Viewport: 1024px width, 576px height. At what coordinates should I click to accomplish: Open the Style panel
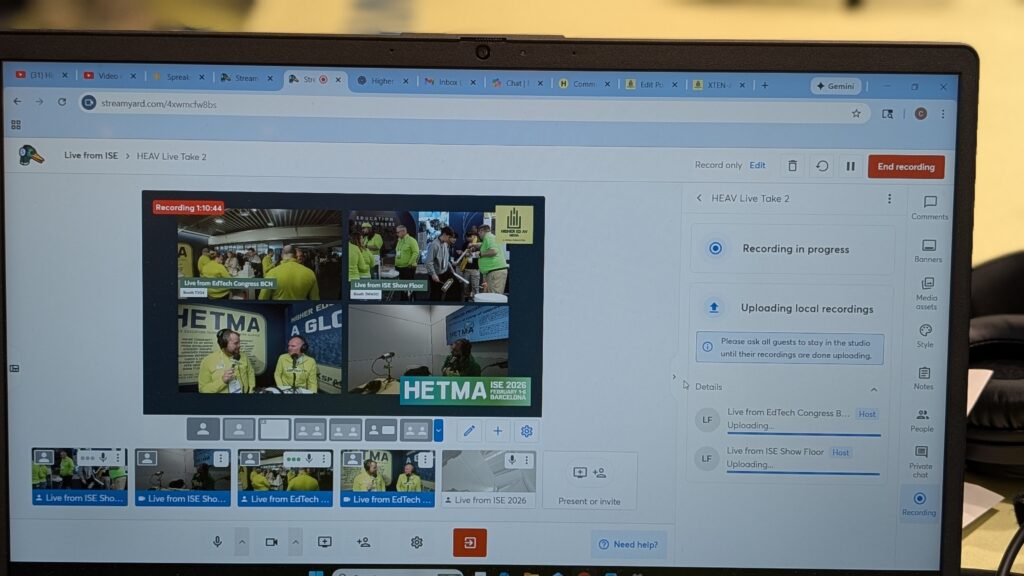(x=925, y=336)
